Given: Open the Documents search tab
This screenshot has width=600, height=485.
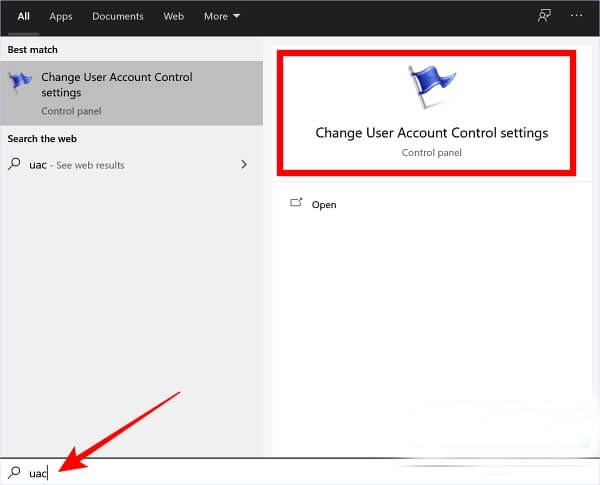Looking at the screenshot, I should (x=117, y=16).
